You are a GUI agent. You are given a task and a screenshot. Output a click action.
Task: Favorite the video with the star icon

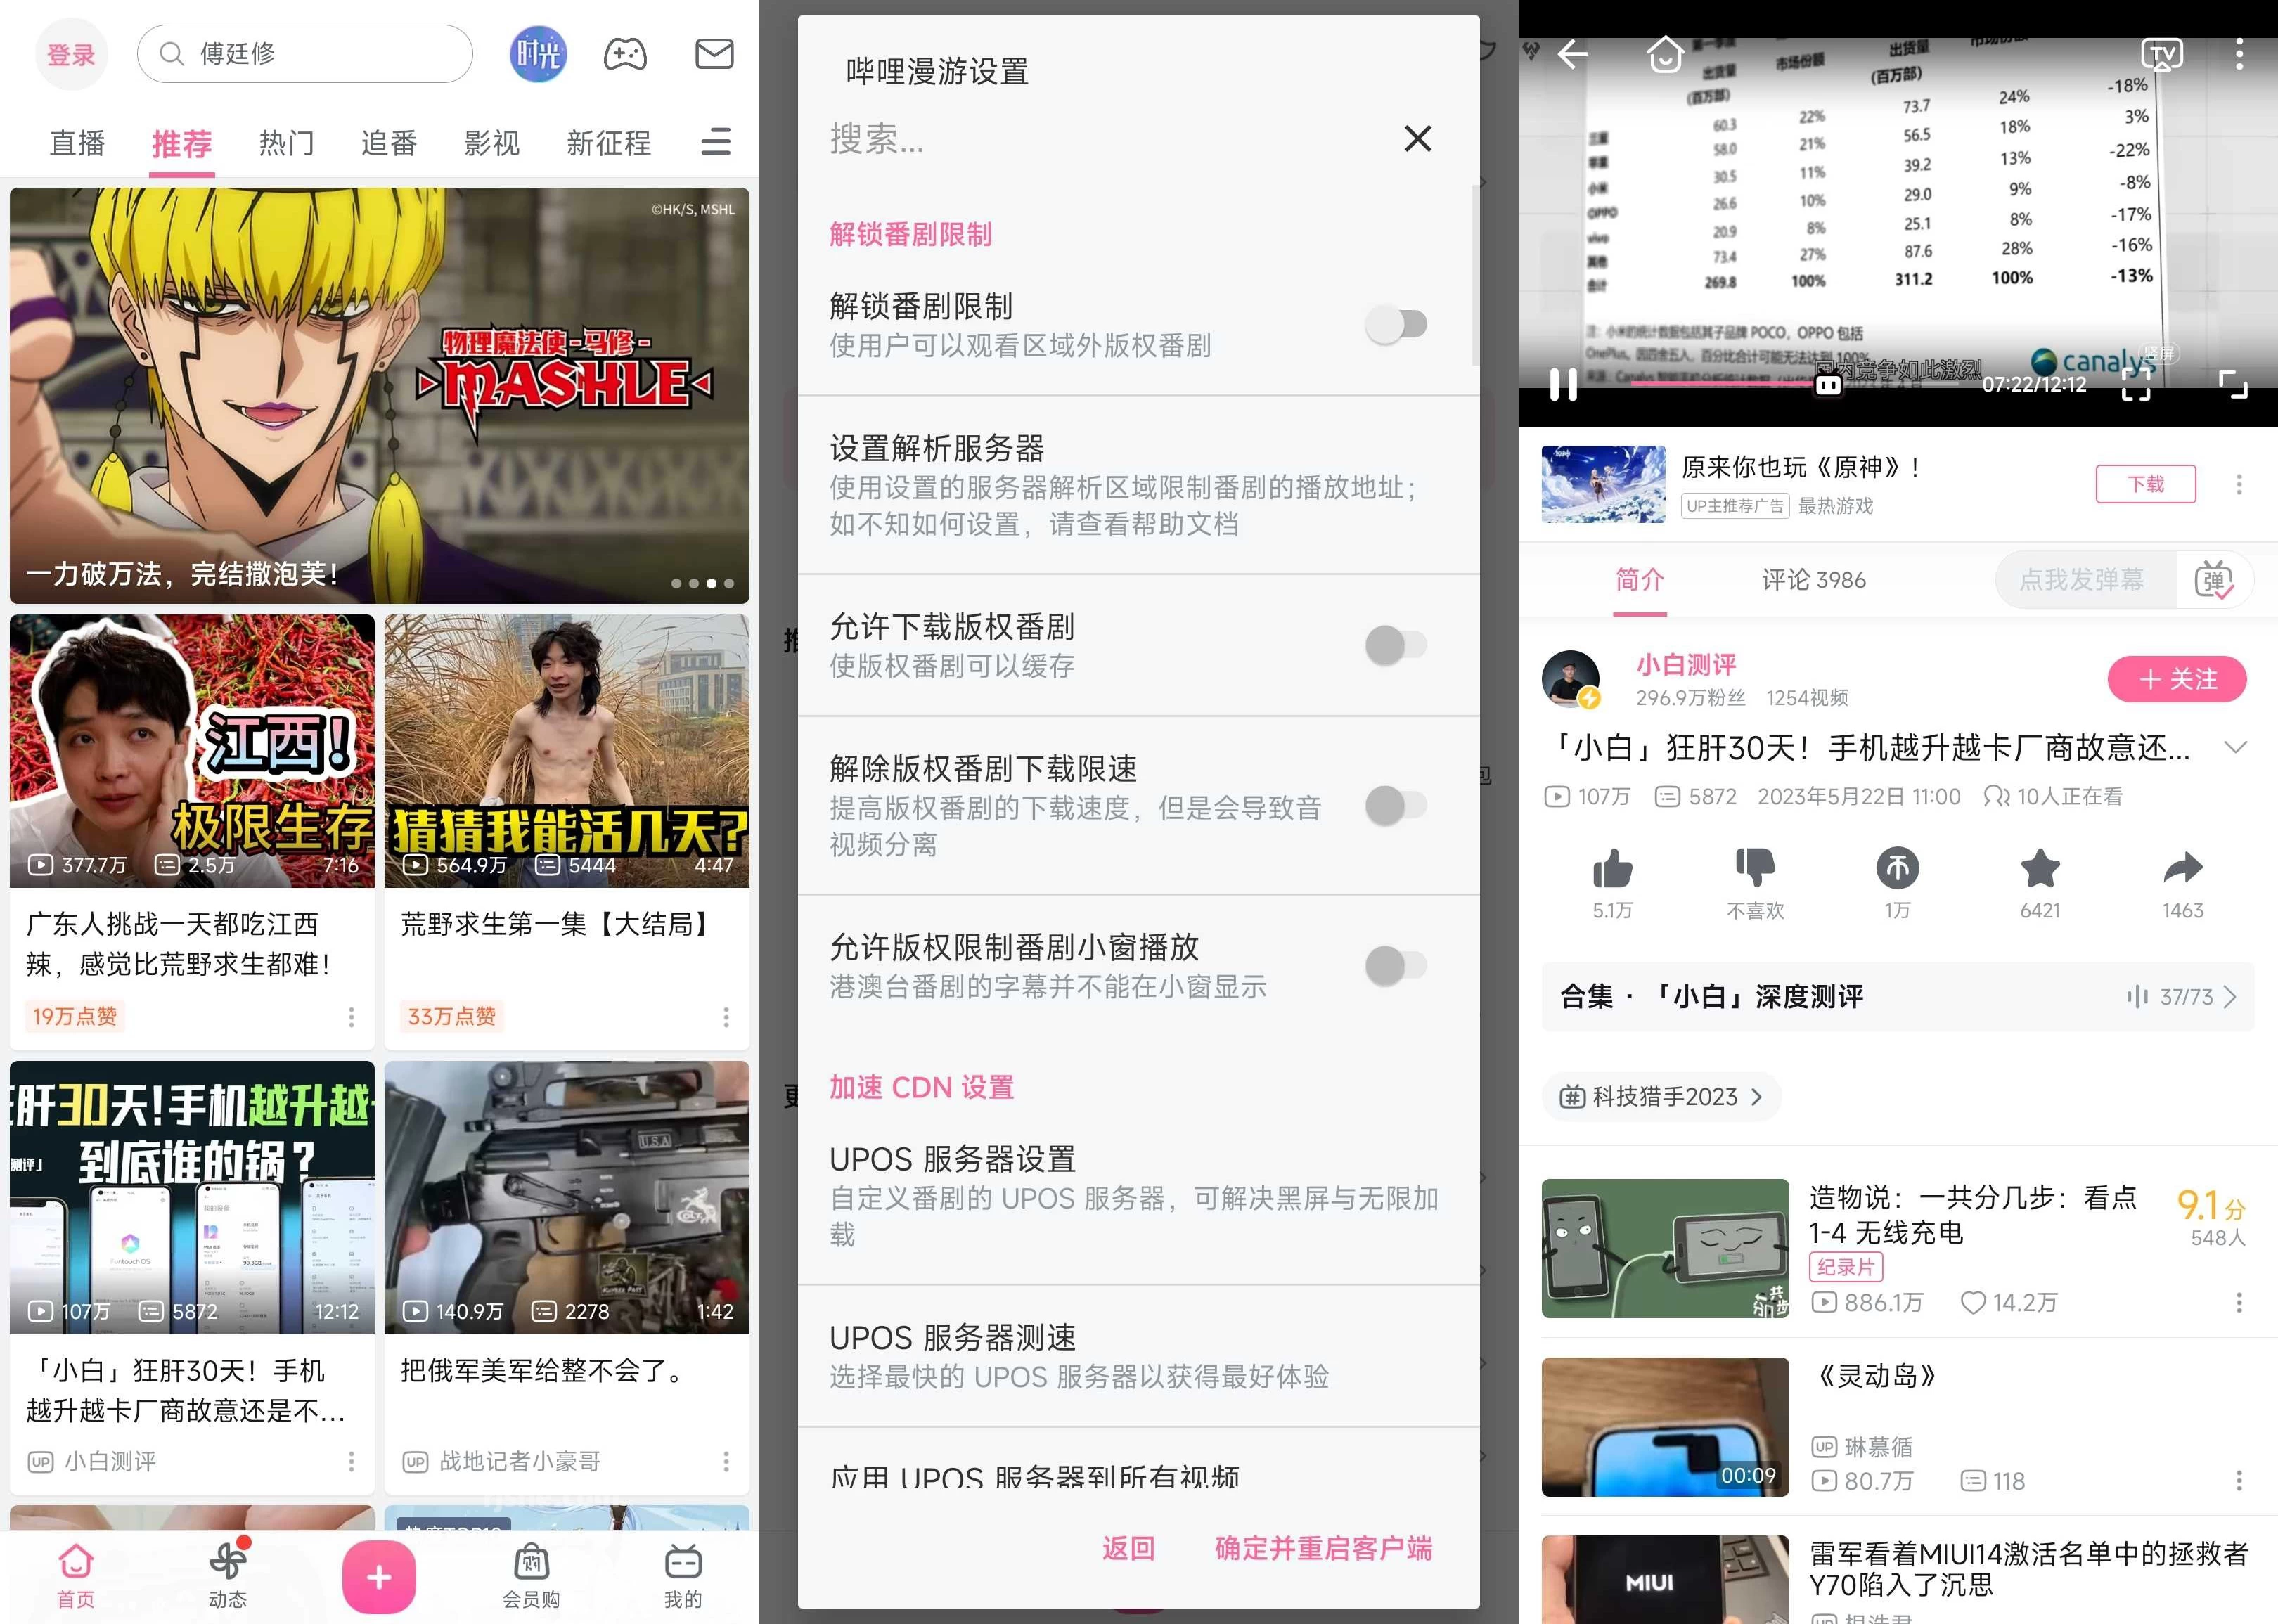(2040, 868)
